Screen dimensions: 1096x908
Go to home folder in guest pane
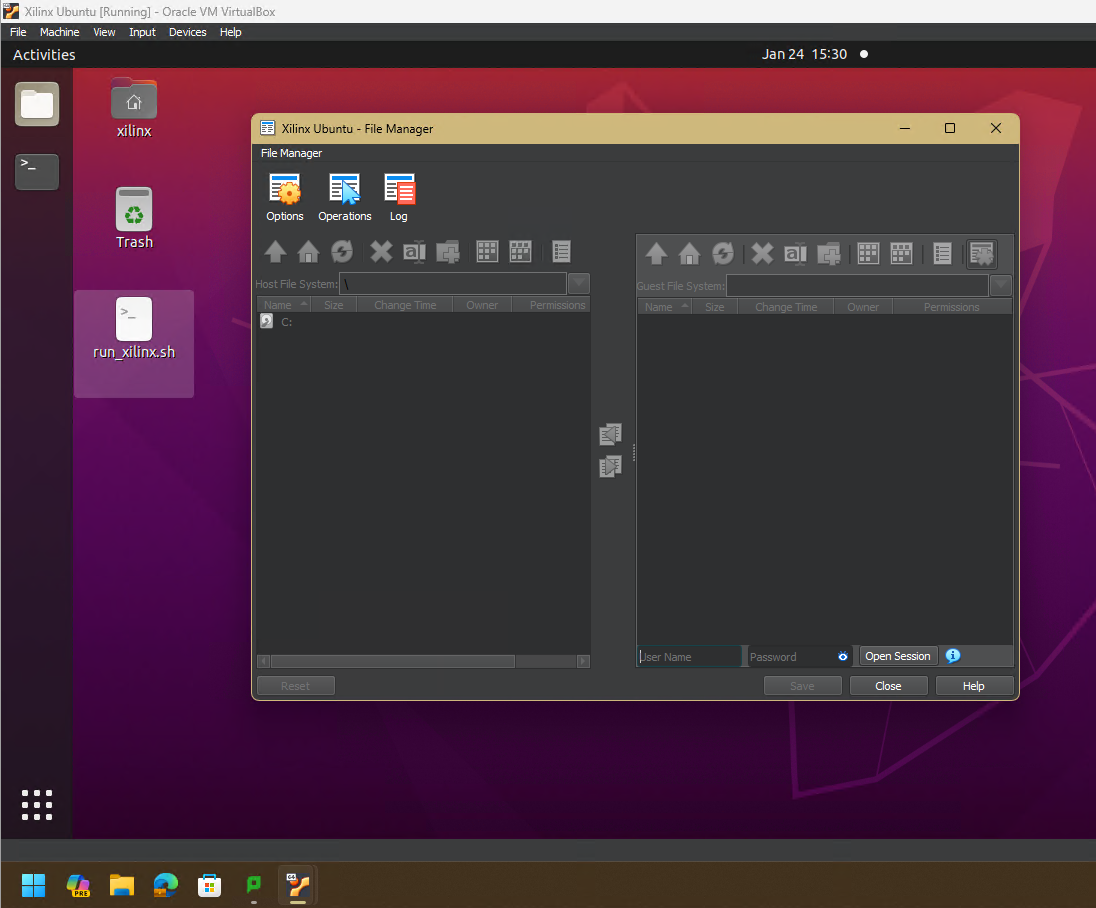click(689, 254)
